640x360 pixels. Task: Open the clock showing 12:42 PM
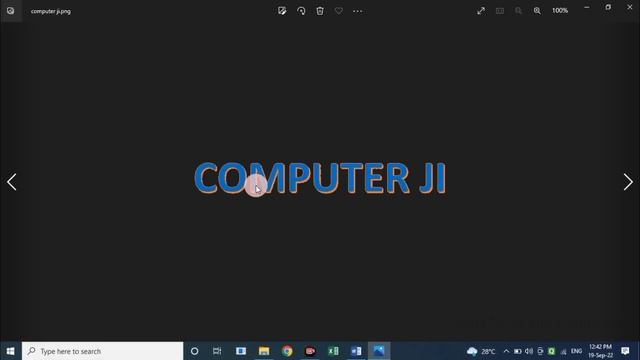click(600, 351)
